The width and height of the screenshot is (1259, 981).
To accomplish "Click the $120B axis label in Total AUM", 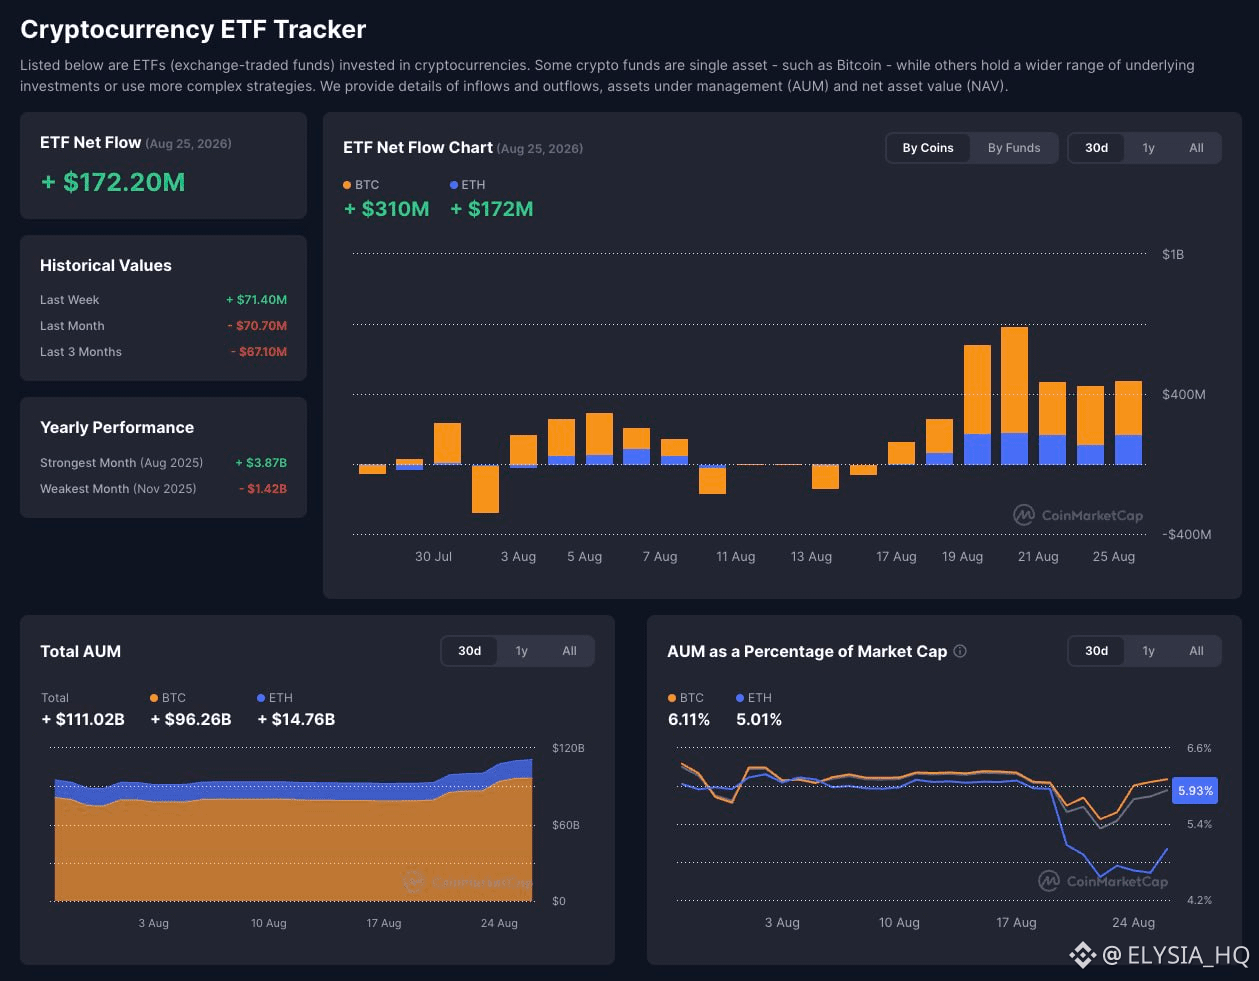I will pyautogui.click(x=568, y=748).
